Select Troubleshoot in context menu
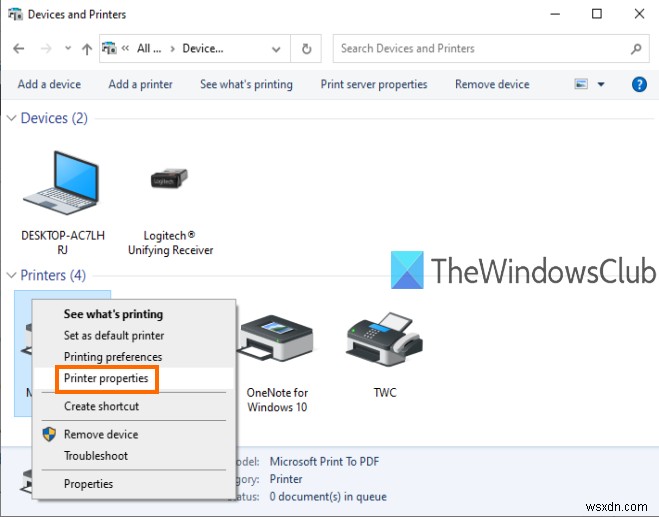The height and width of the screenshot is (517, 659). click(x=96, y=456)
